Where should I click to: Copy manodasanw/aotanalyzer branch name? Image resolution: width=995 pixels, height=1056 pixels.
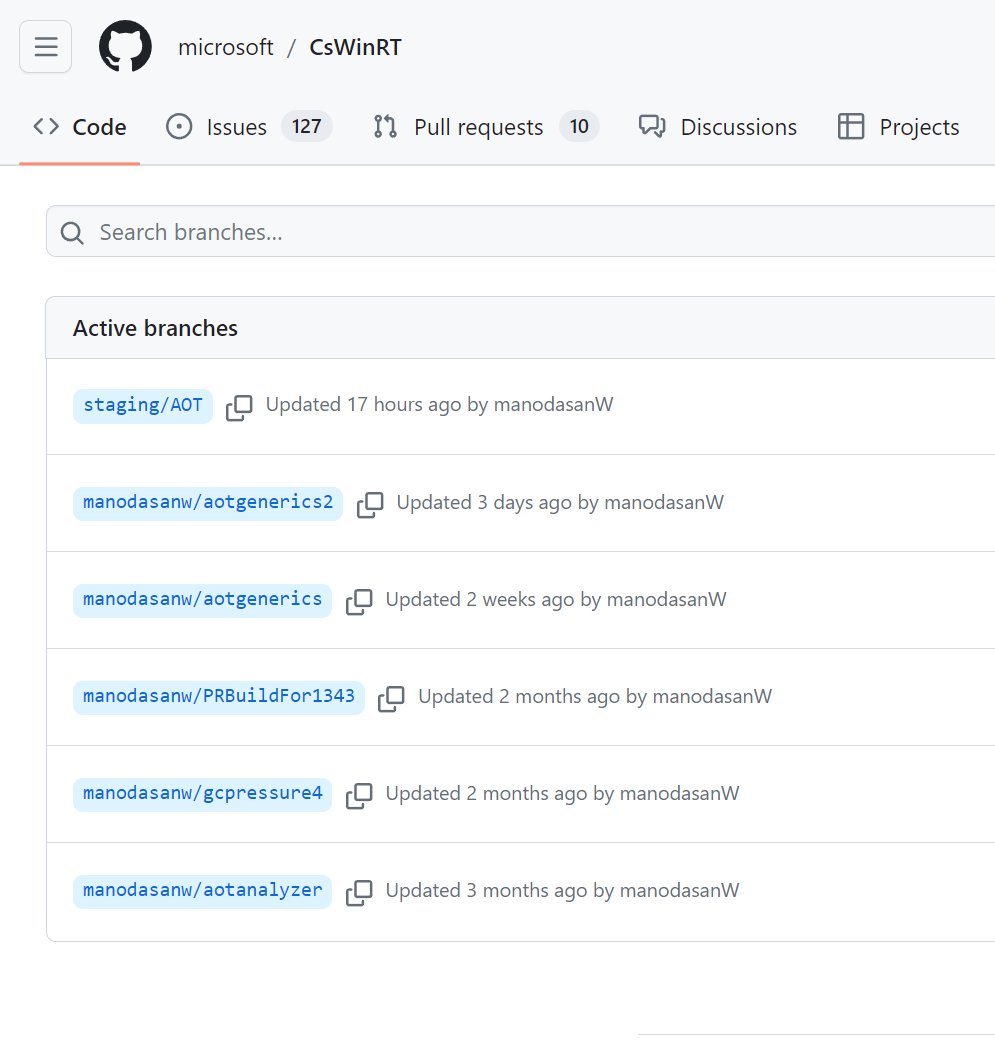point(359,892)
